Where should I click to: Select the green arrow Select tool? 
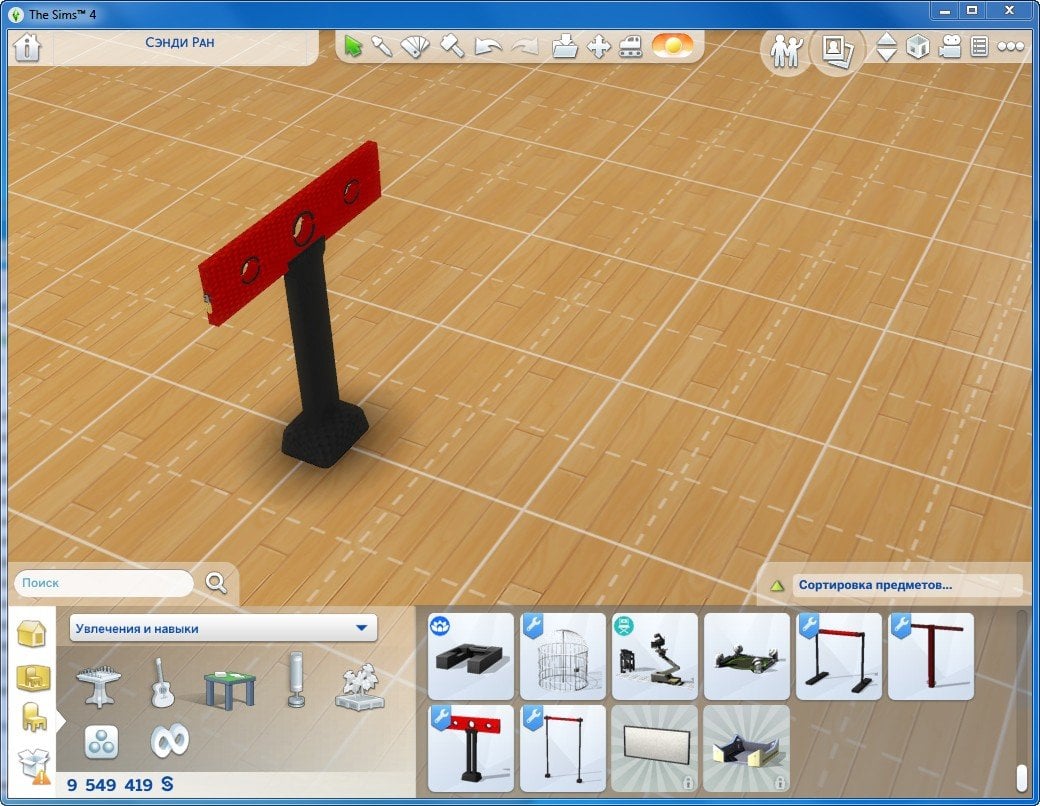(354, 46)
